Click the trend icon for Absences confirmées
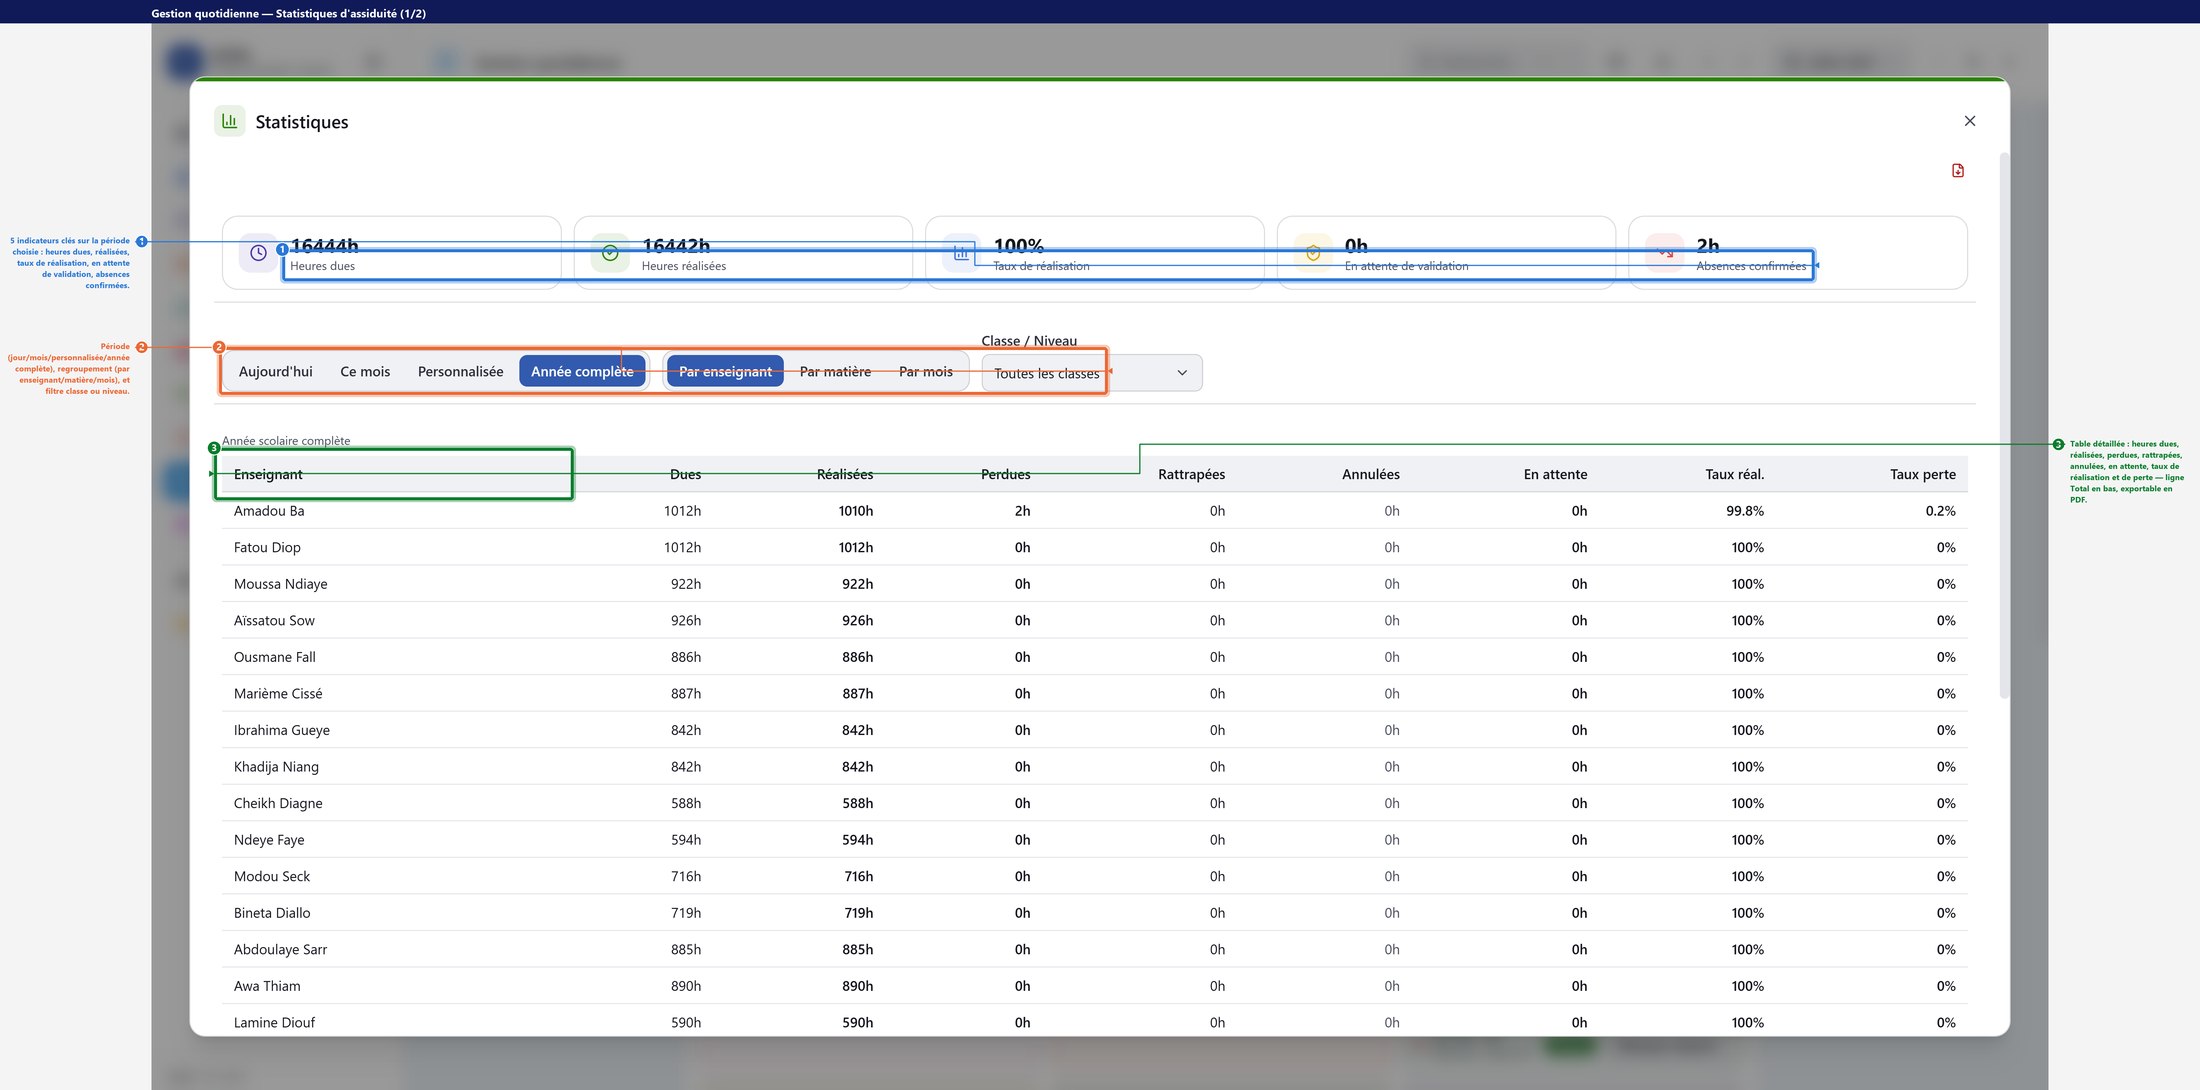This screenshot has width=2200, height=1090. pos(1665,253)
